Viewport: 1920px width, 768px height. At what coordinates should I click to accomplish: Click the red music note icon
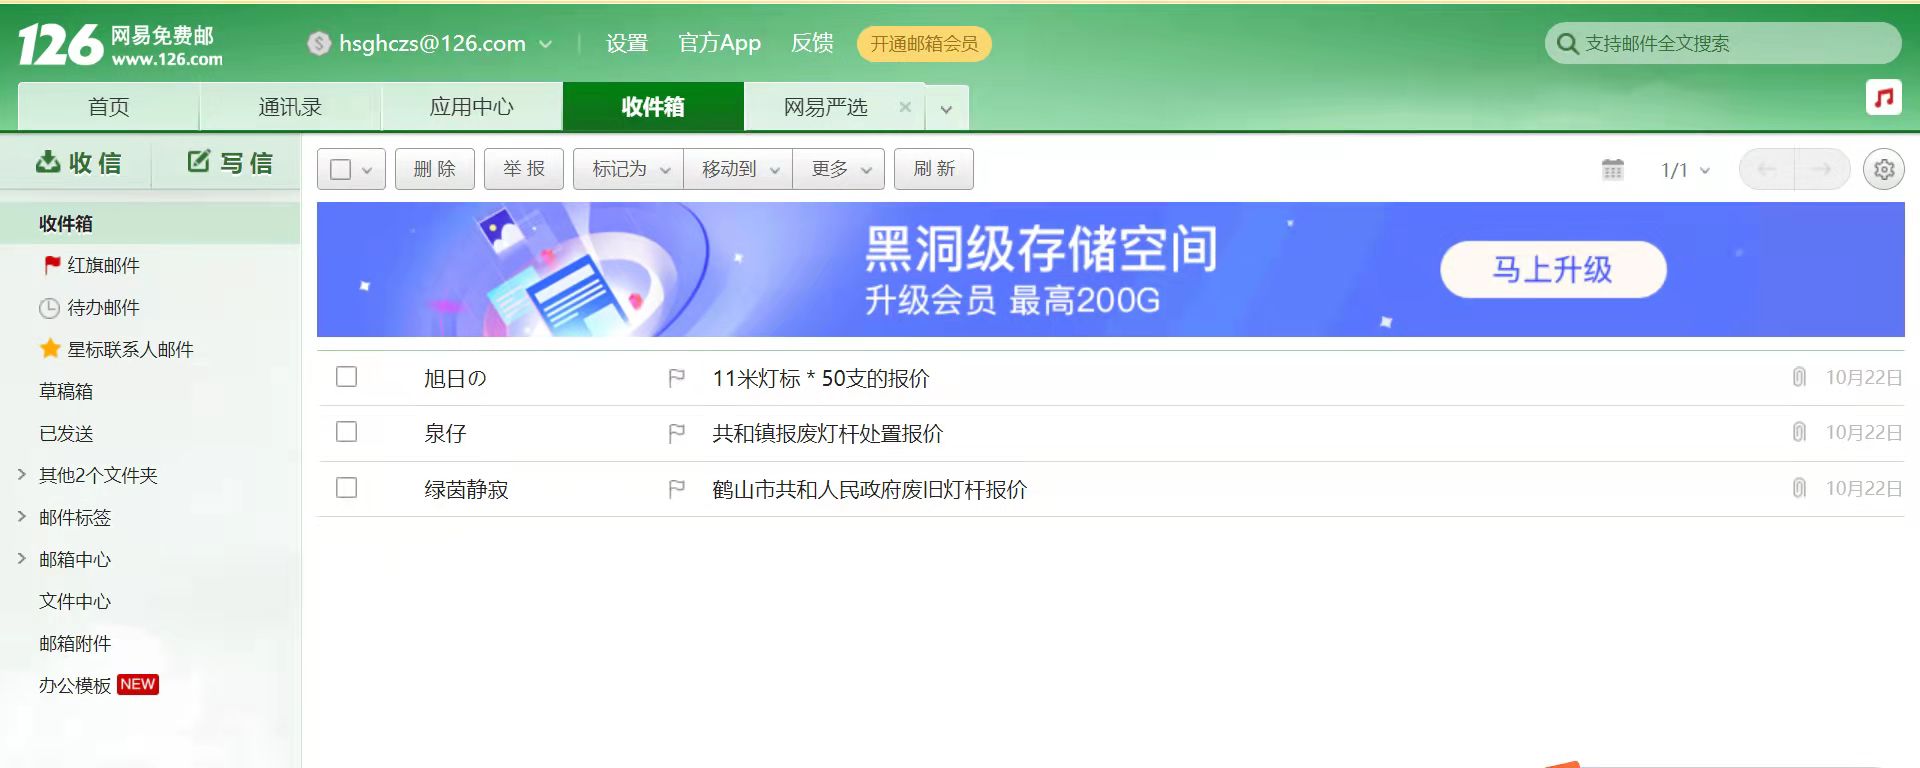[1883, 98]
